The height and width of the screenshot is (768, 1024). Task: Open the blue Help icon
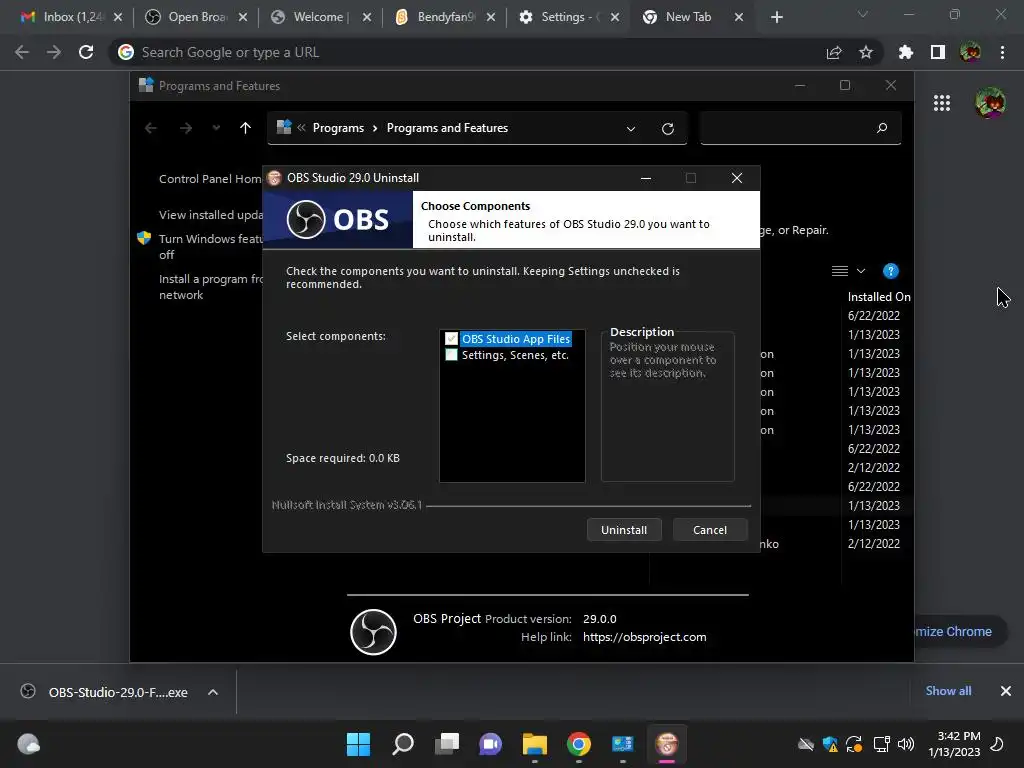[x=891, y=271]
